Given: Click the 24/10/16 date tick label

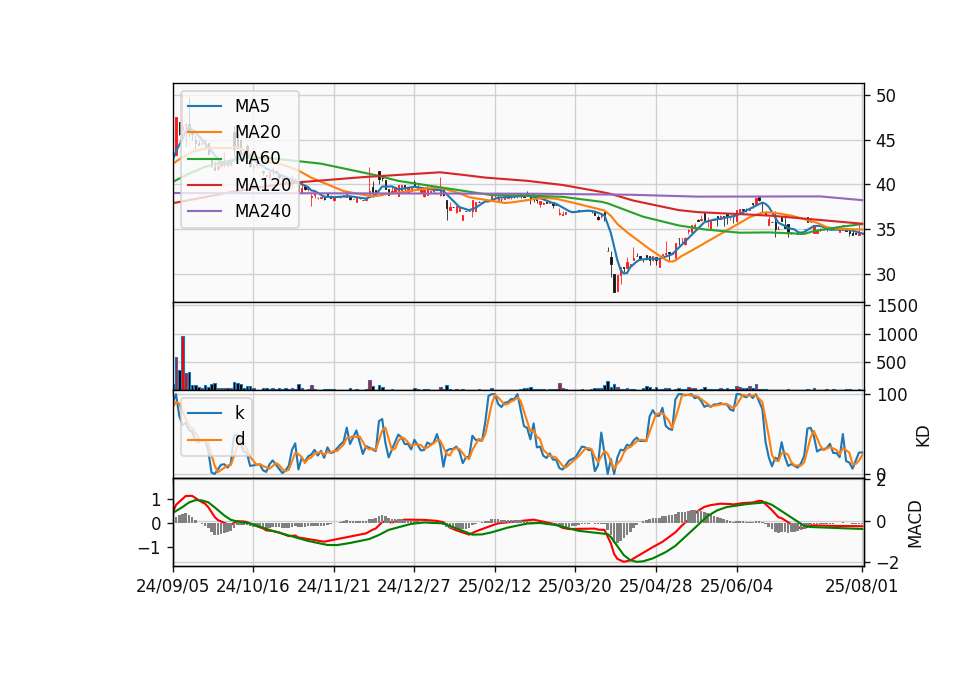Looking at the screenshot, I should click(253, 586).
